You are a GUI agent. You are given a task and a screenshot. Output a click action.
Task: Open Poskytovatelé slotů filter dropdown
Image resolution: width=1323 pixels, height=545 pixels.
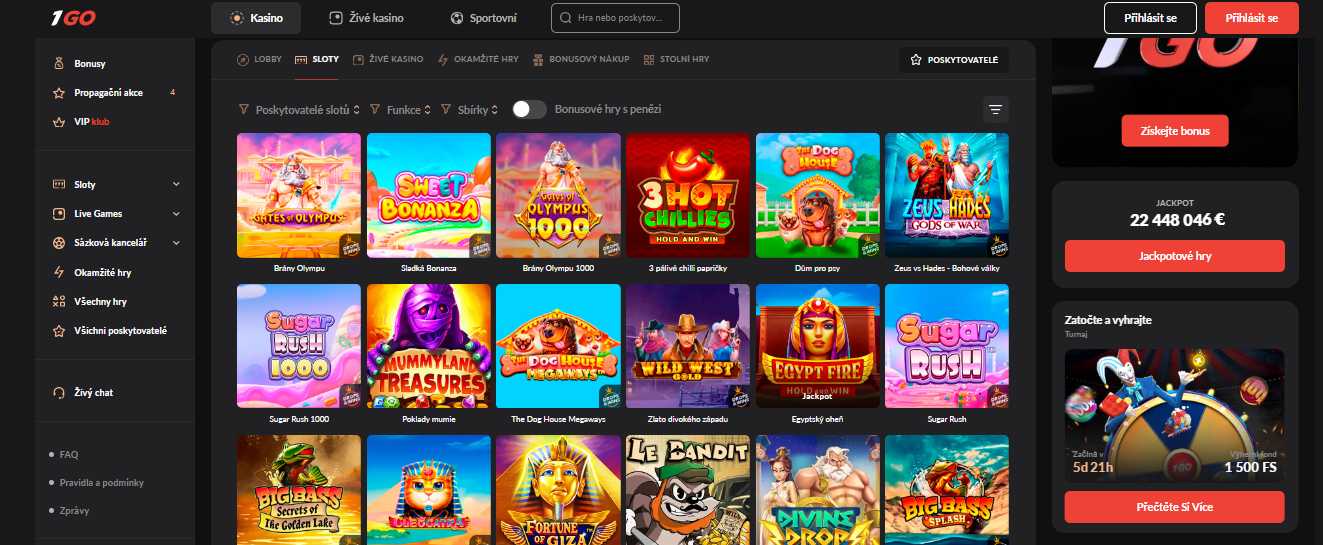point(299,110)
